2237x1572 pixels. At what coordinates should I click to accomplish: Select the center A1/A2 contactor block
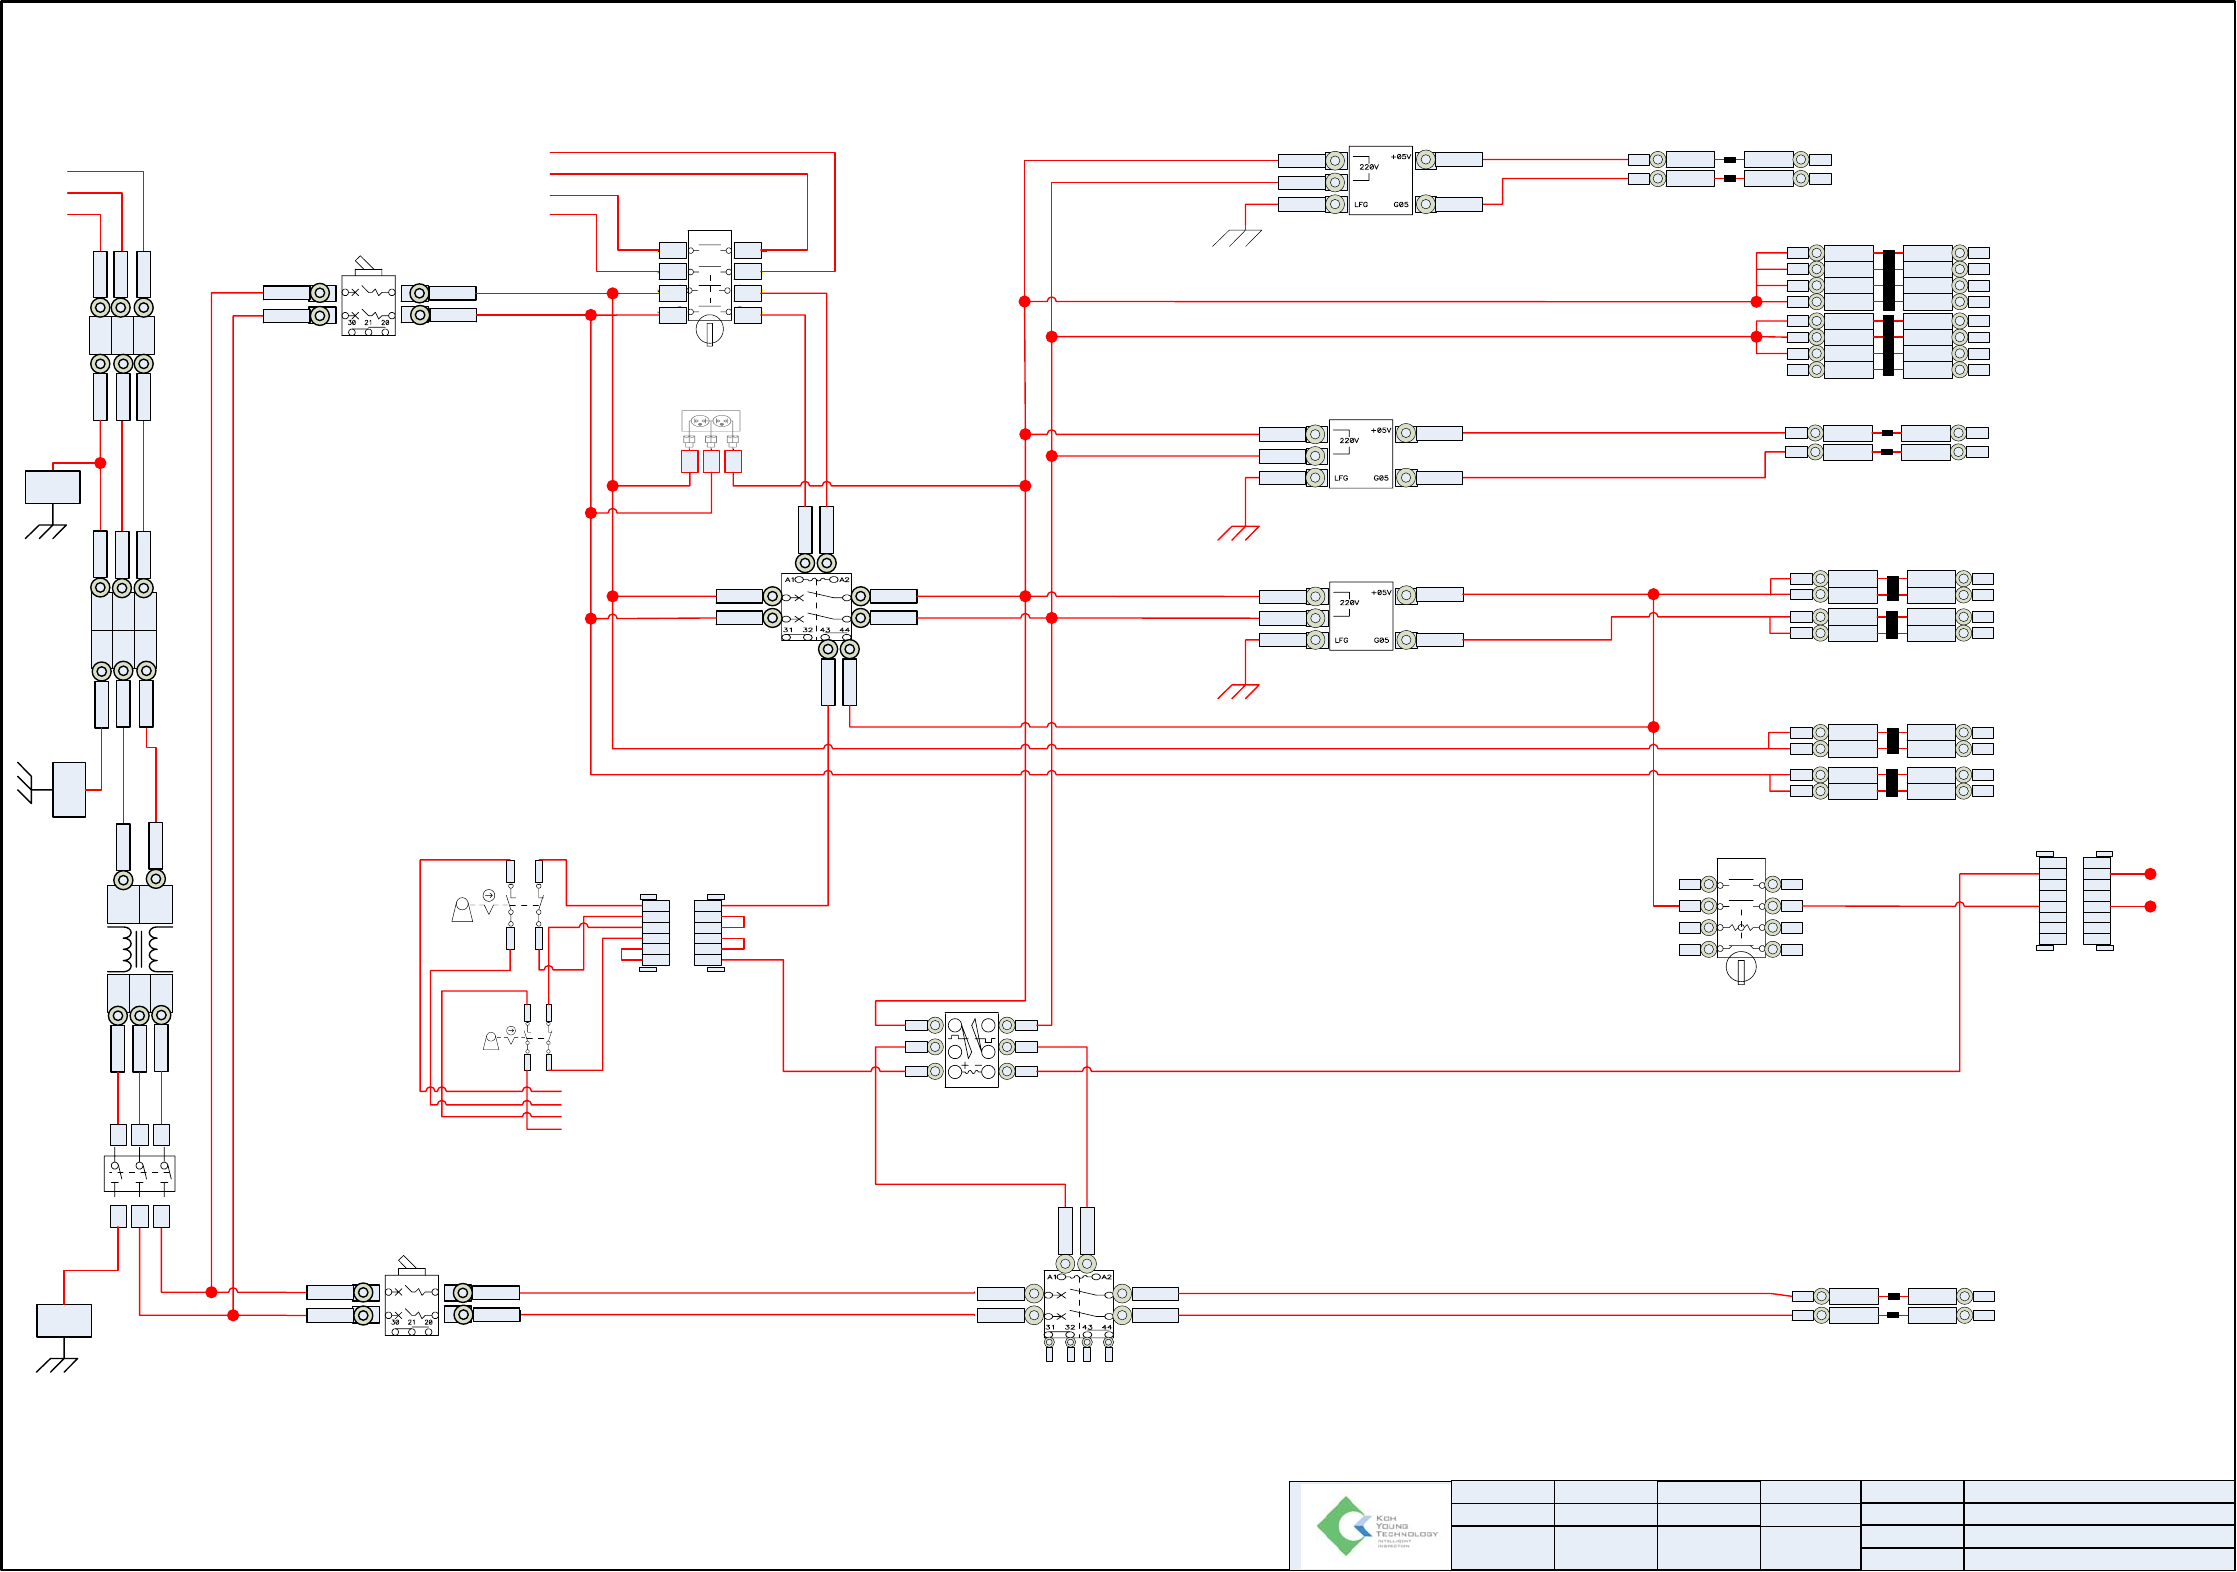(x=816, y=606)
